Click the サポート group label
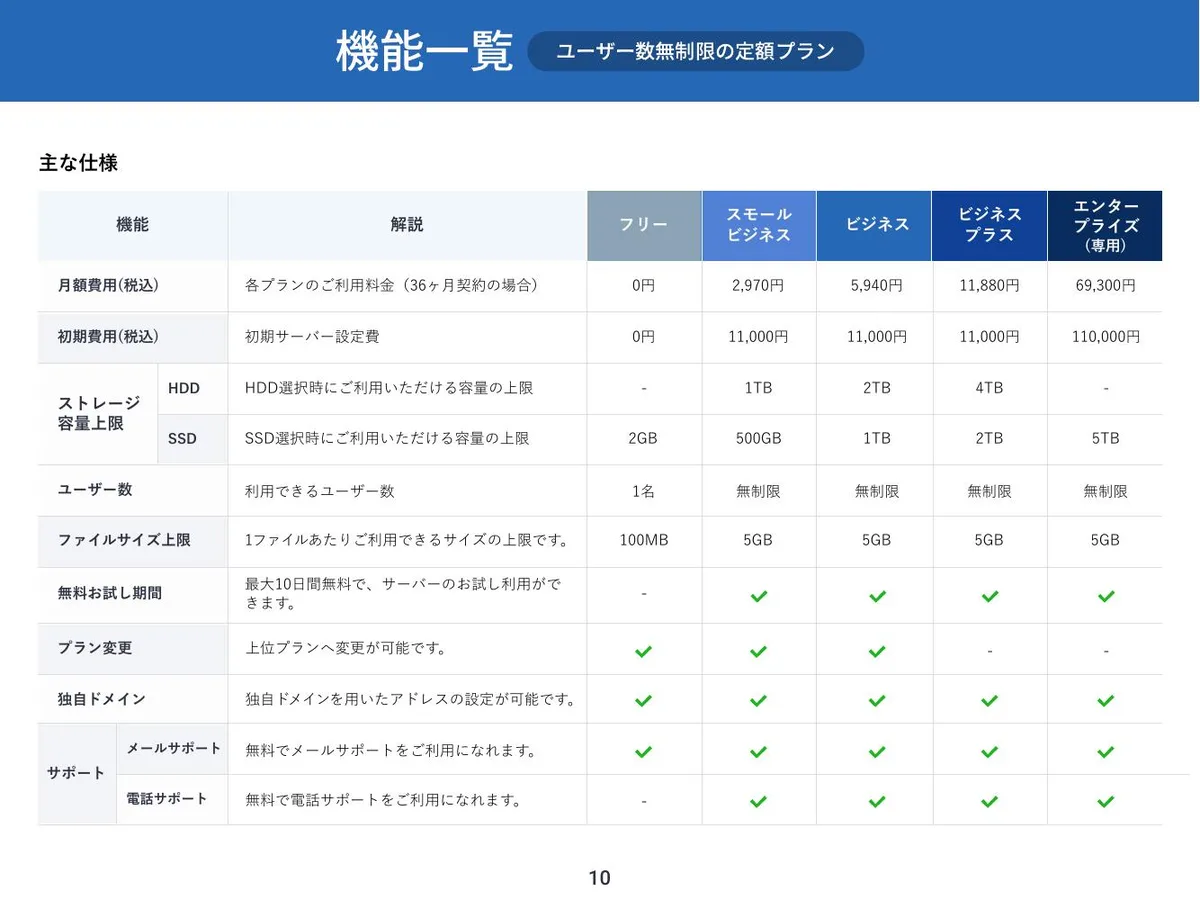The height and width of the screenshot is (900, 1200). point(76,773)
